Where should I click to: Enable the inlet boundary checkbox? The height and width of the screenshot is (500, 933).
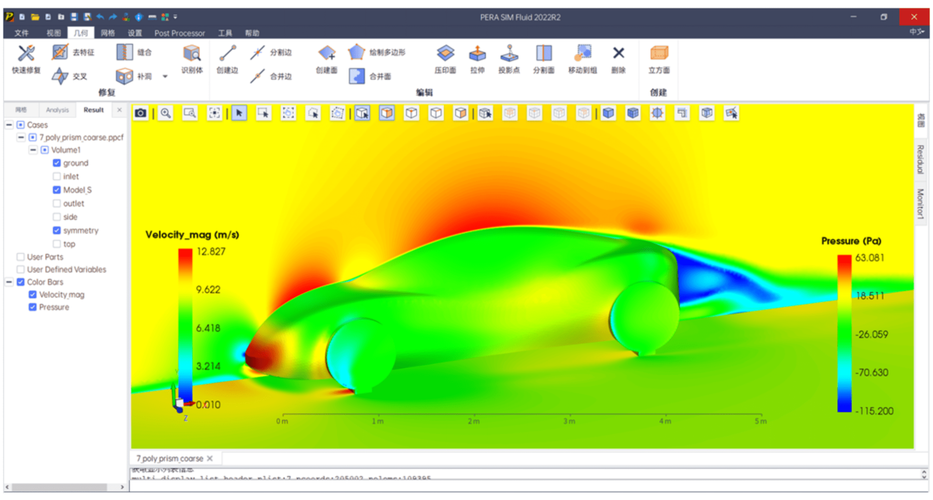(57, 176)
